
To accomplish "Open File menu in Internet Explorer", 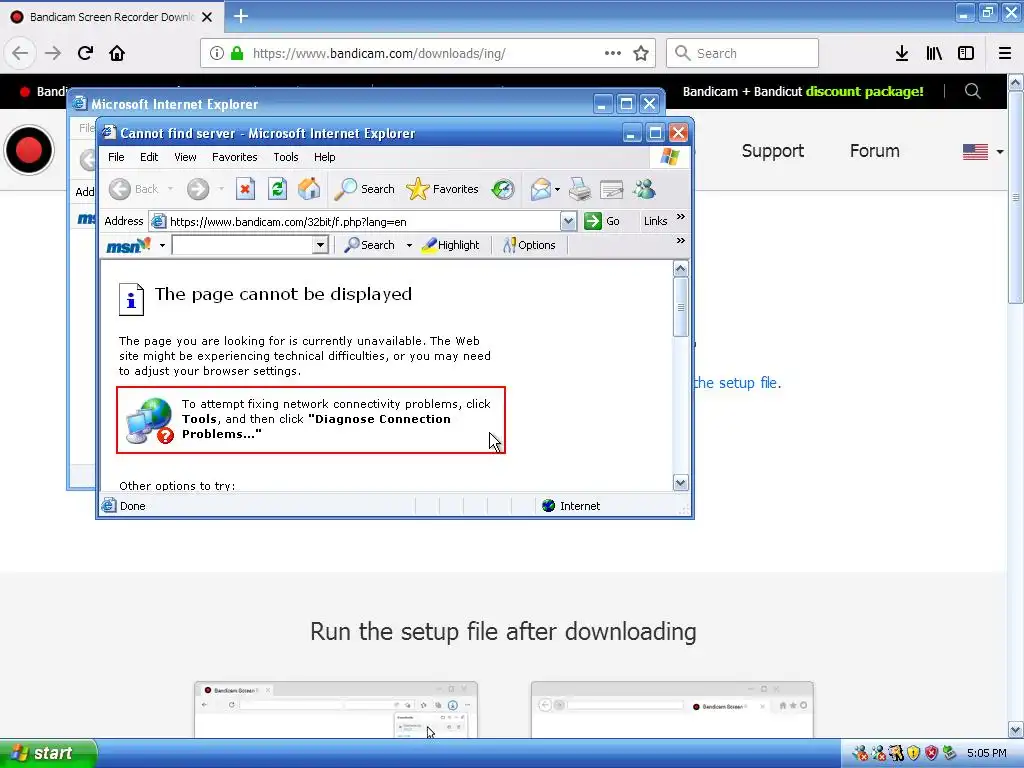I will 116,157.
